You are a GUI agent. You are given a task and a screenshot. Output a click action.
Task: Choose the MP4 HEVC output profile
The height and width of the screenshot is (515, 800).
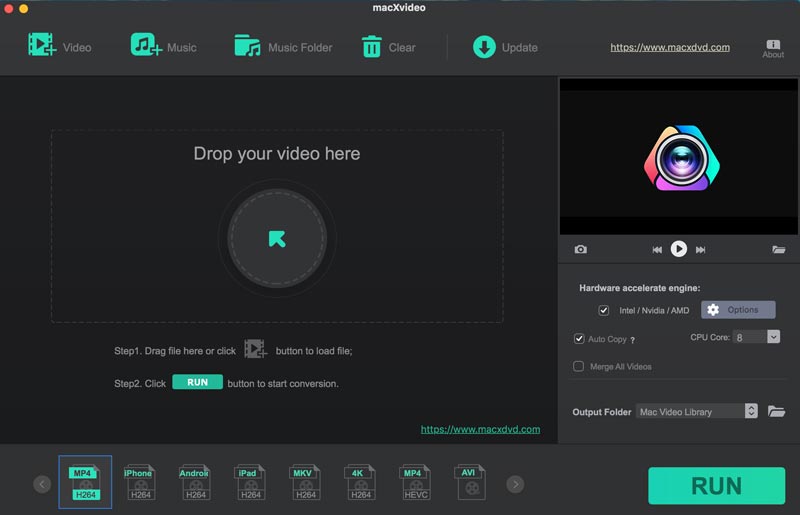click(415, 482)
